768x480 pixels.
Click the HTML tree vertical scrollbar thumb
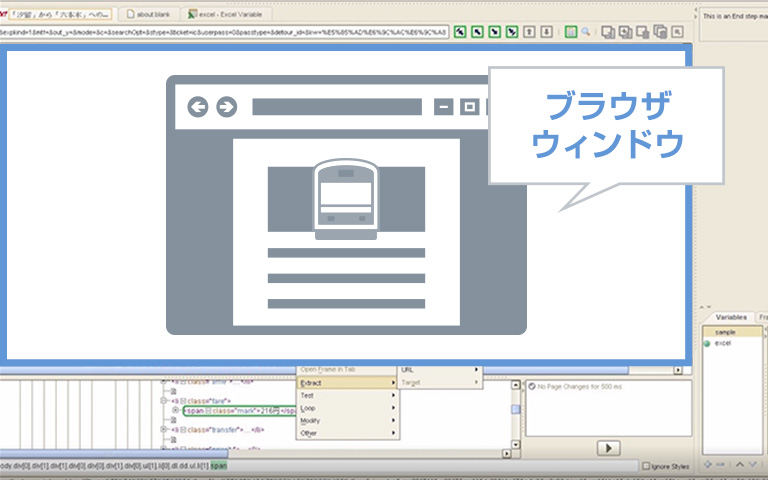tap(515, 409)
